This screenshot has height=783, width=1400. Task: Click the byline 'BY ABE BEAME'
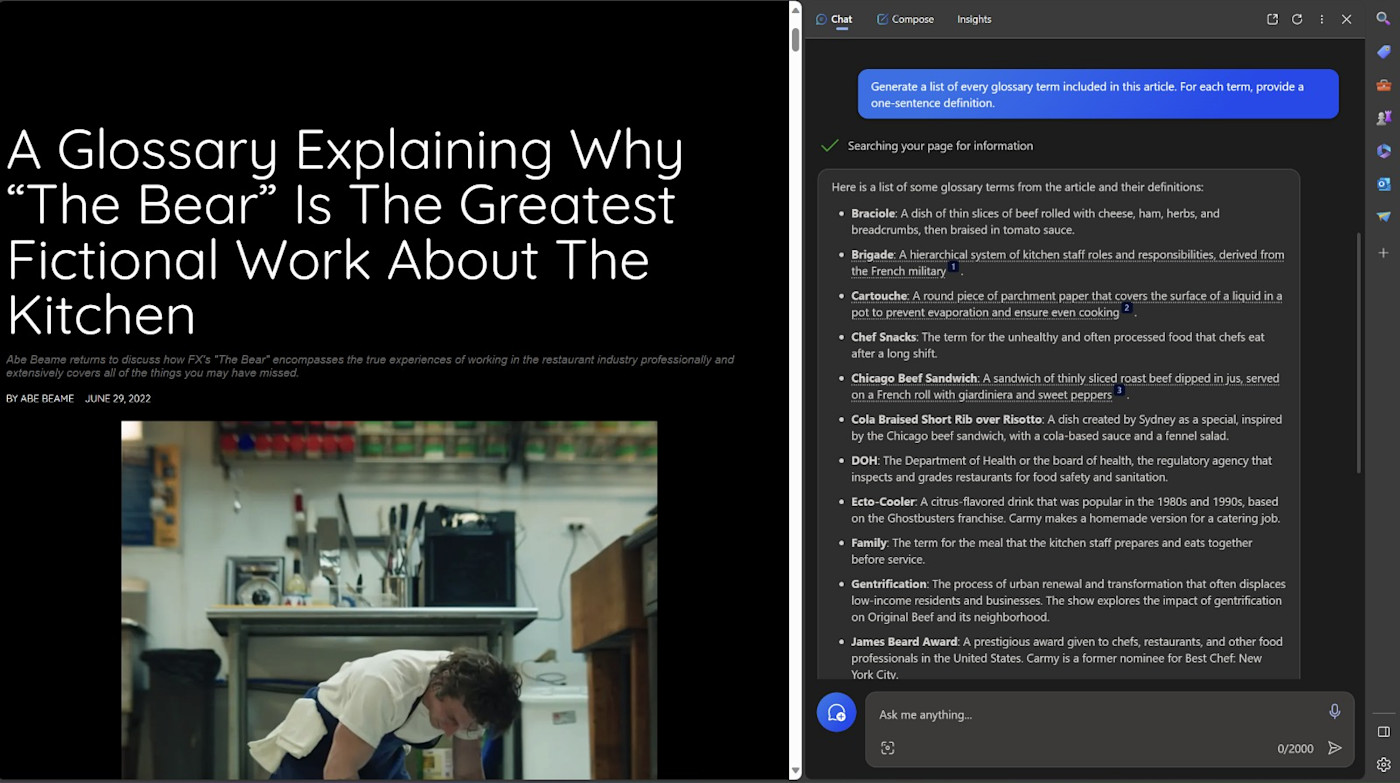(40, 399)
